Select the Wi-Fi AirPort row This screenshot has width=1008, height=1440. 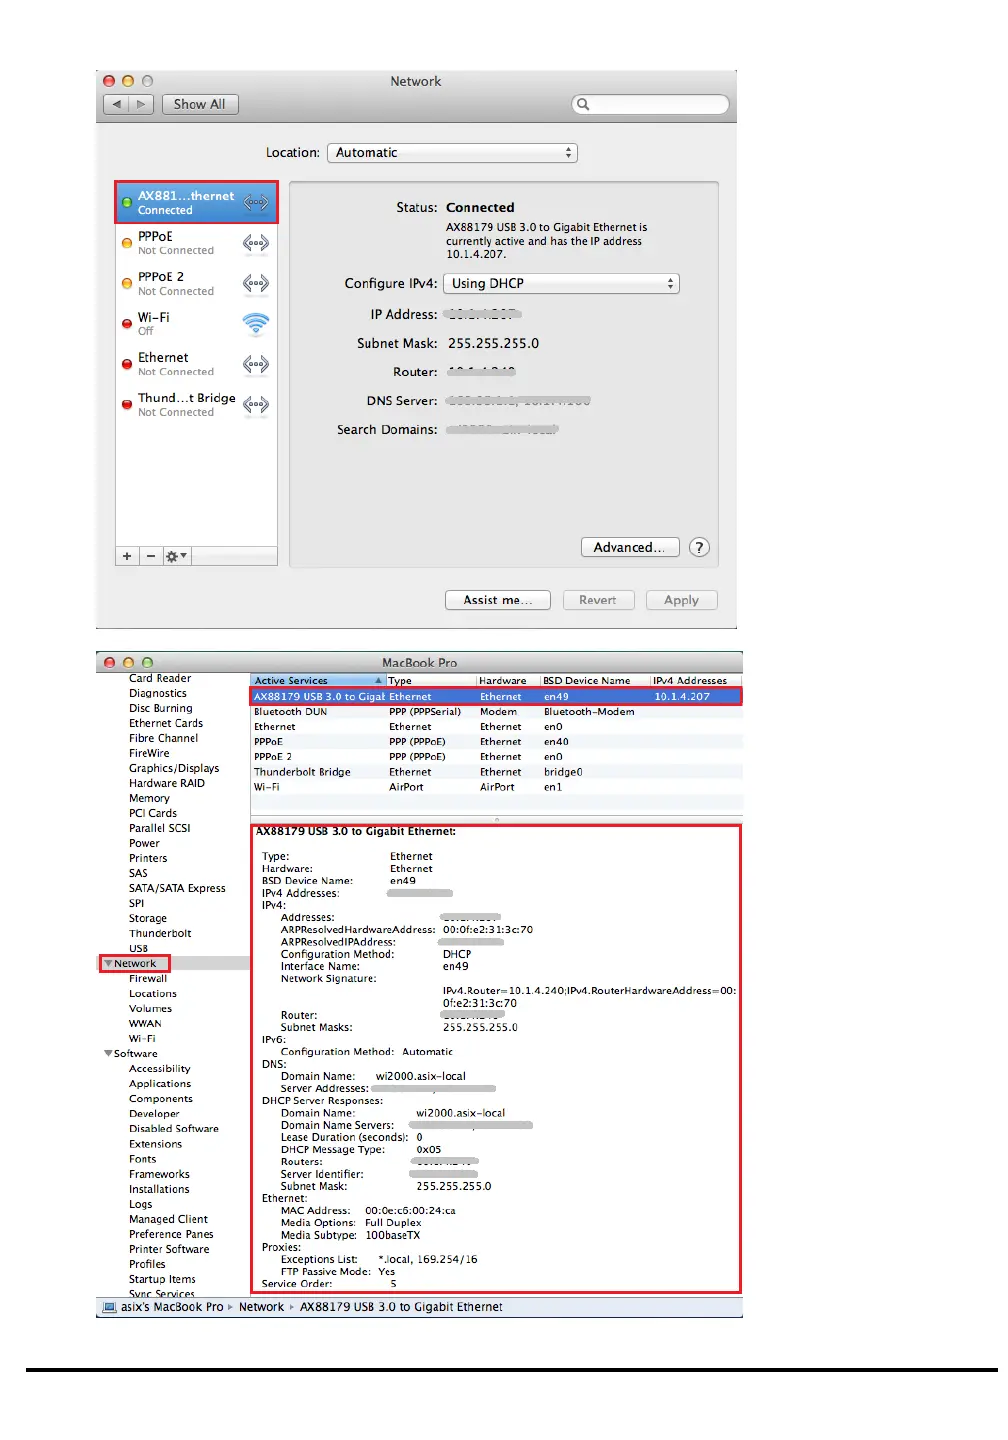496,787
